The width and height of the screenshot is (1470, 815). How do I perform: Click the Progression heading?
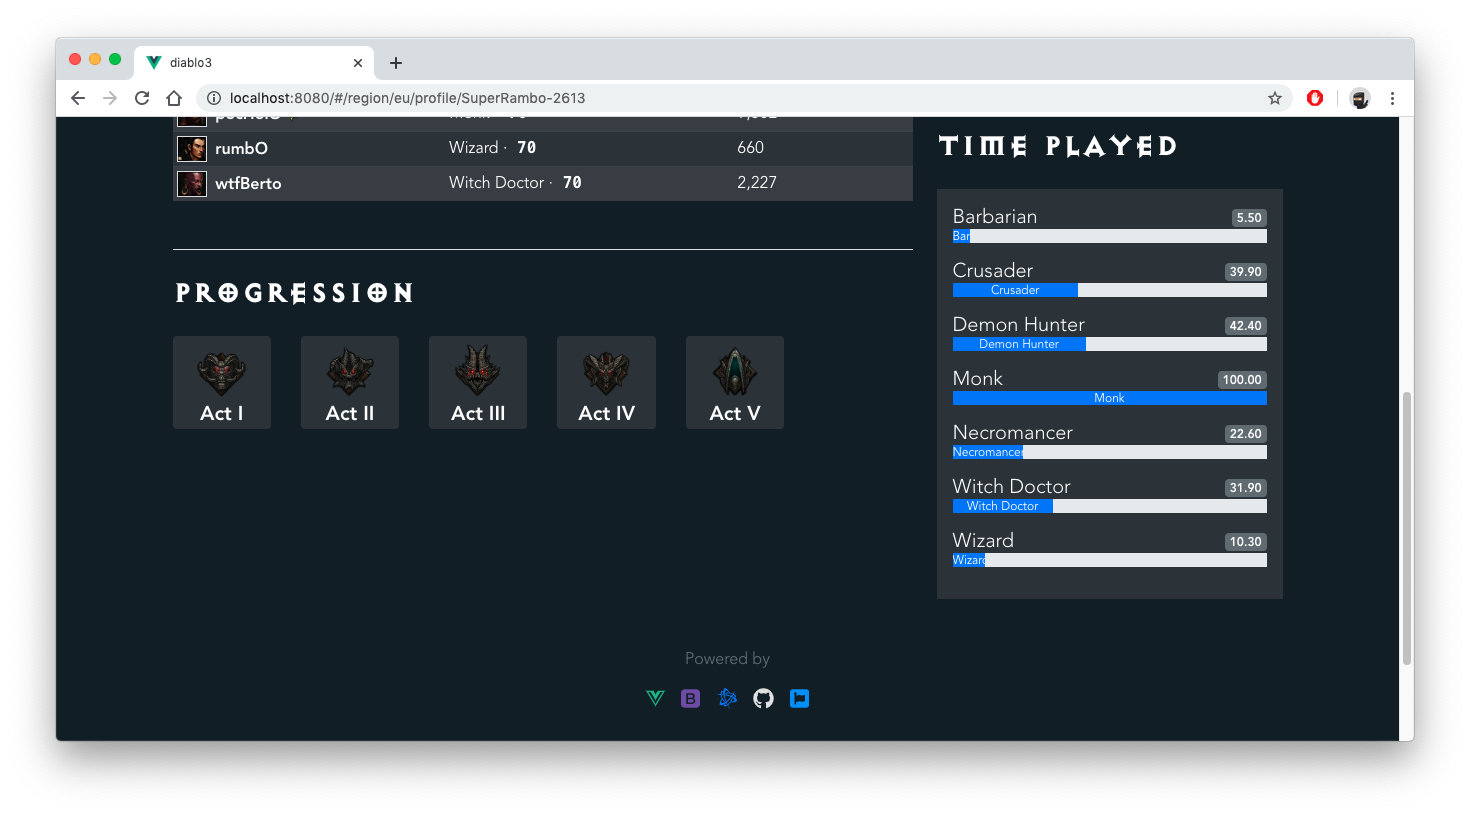click(x=294, y=293)
